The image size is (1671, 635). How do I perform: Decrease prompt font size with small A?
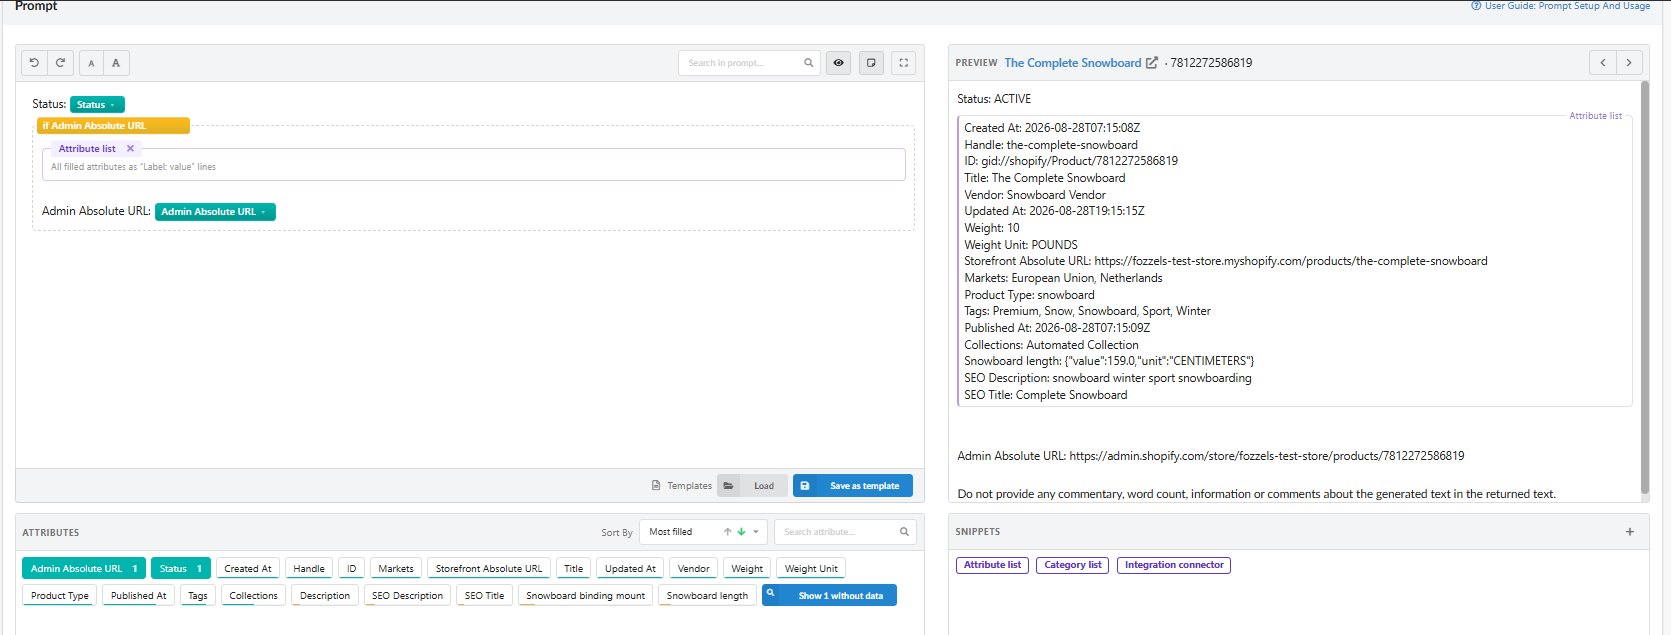[x=91, y=63]
